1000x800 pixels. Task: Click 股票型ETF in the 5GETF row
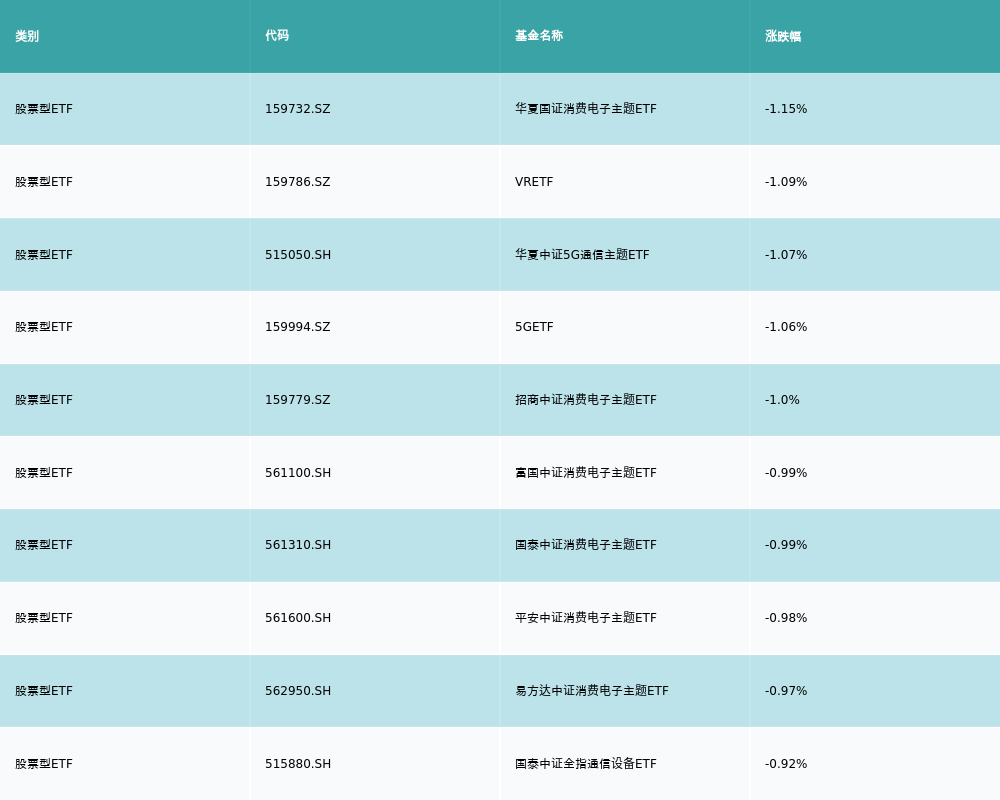(44, 327)
